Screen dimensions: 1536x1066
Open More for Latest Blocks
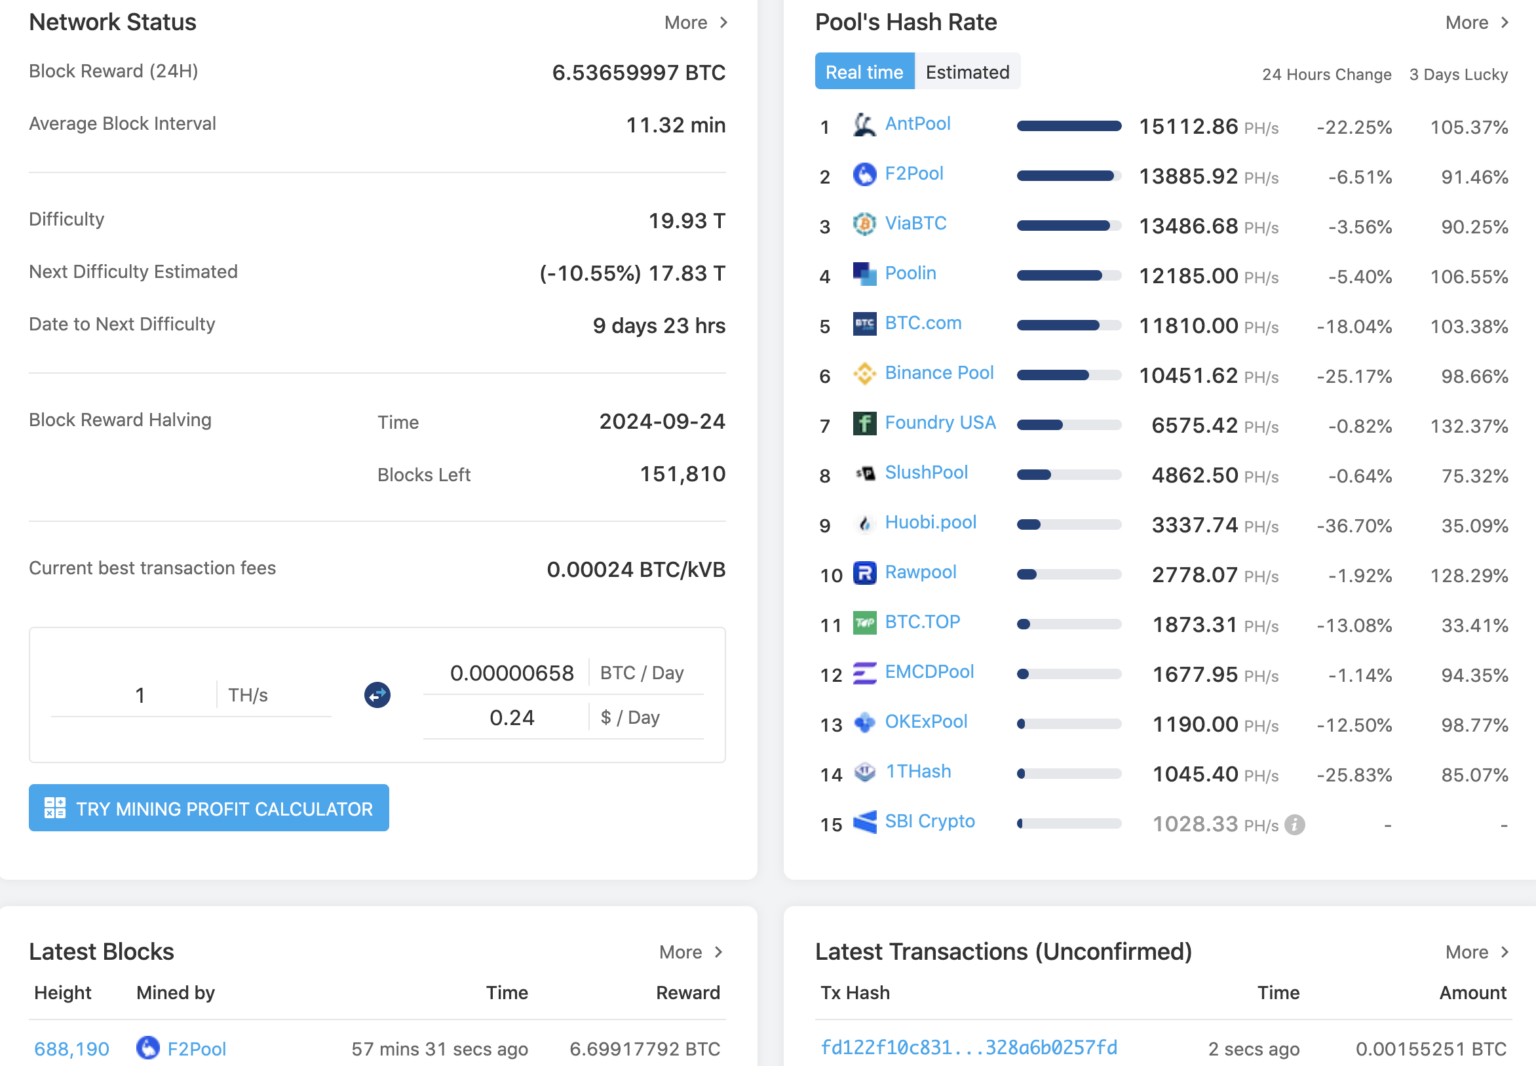coord(691,952)
